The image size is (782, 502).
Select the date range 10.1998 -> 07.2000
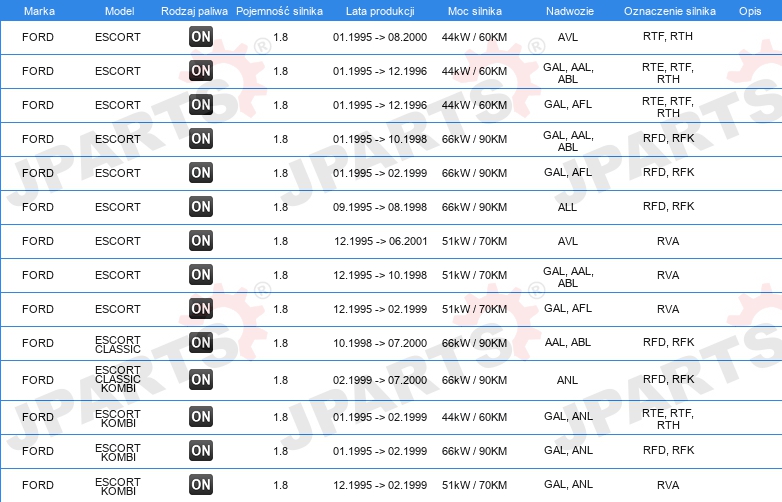pos(380,343)
